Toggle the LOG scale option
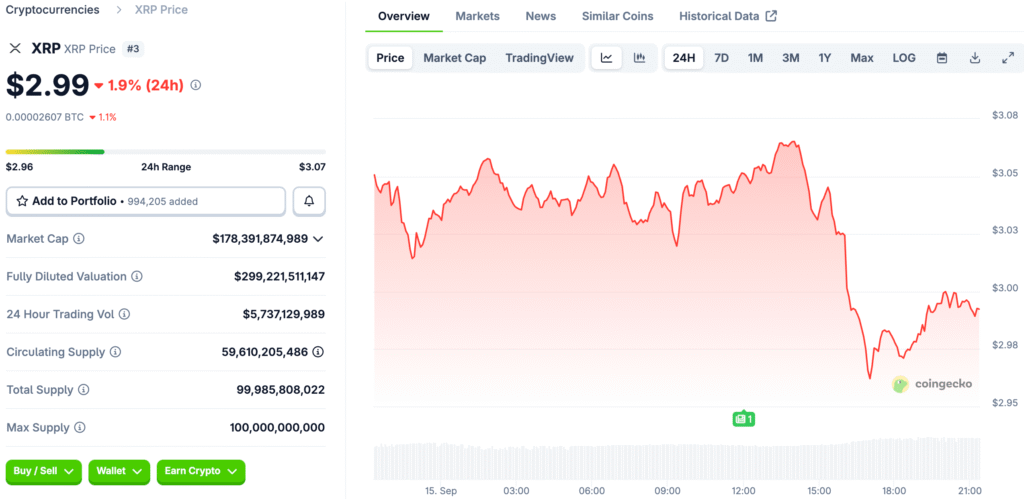This screenshot has height=499, width=1024. point(904,58)
